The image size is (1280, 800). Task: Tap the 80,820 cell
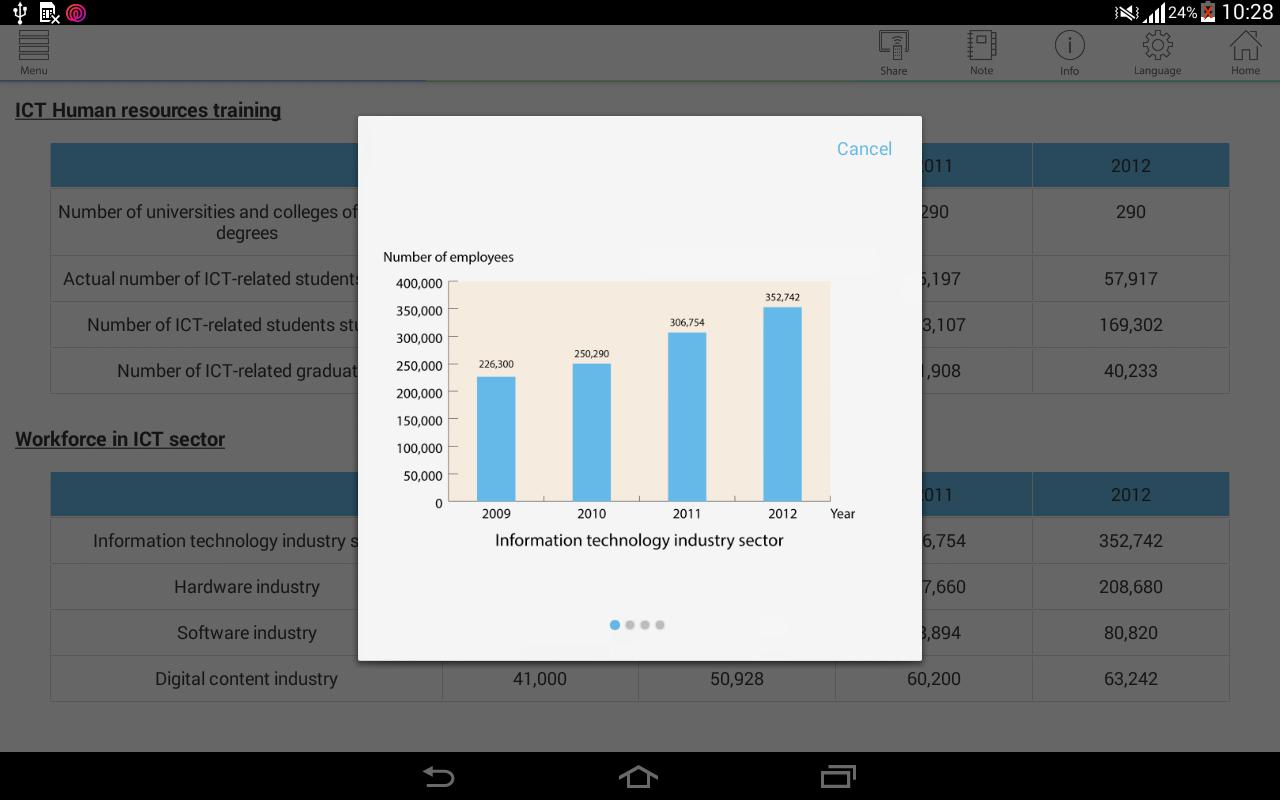point(1131,633)
